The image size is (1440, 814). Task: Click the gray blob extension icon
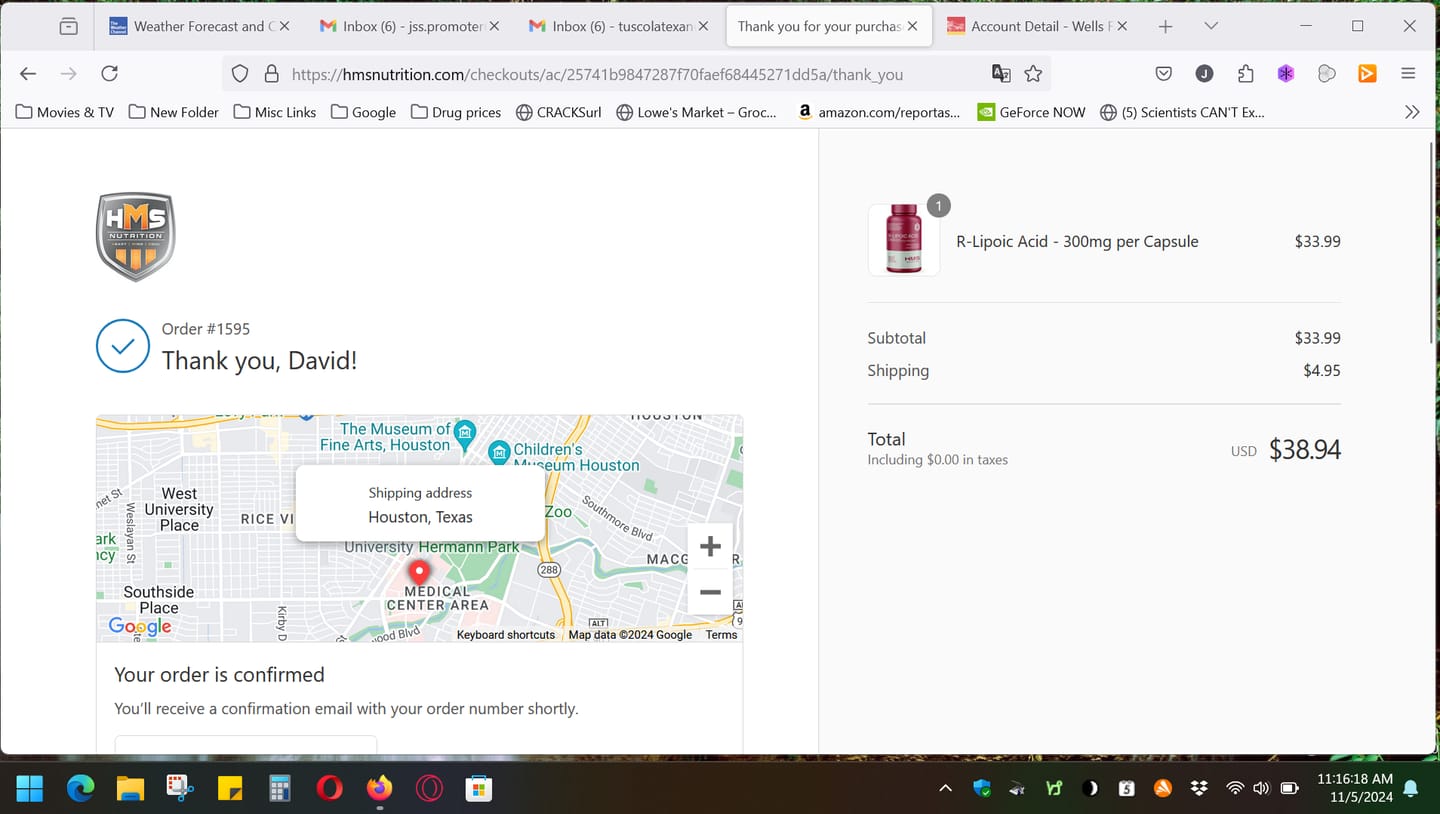click(x=1327, y=73)
